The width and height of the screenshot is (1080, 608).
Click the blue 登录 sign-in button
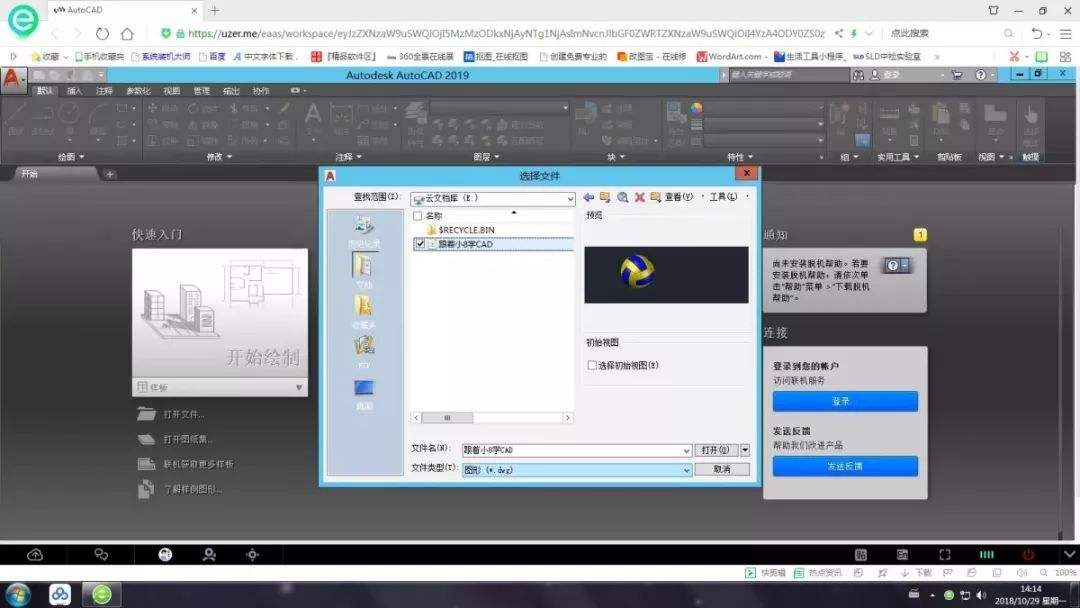(x=843, y=400)
